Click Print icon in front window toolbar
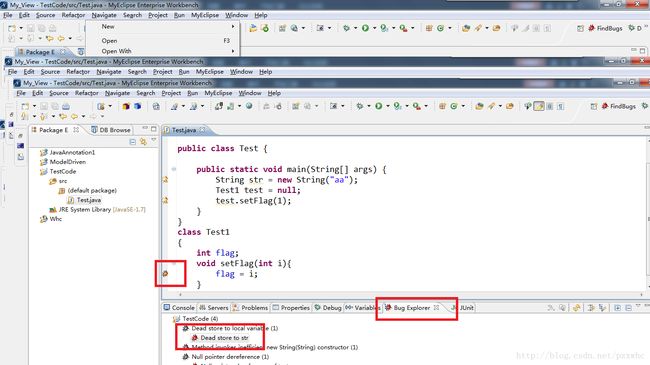The height and width of the screenshot is (365, 650). click(x=66, y=106)
